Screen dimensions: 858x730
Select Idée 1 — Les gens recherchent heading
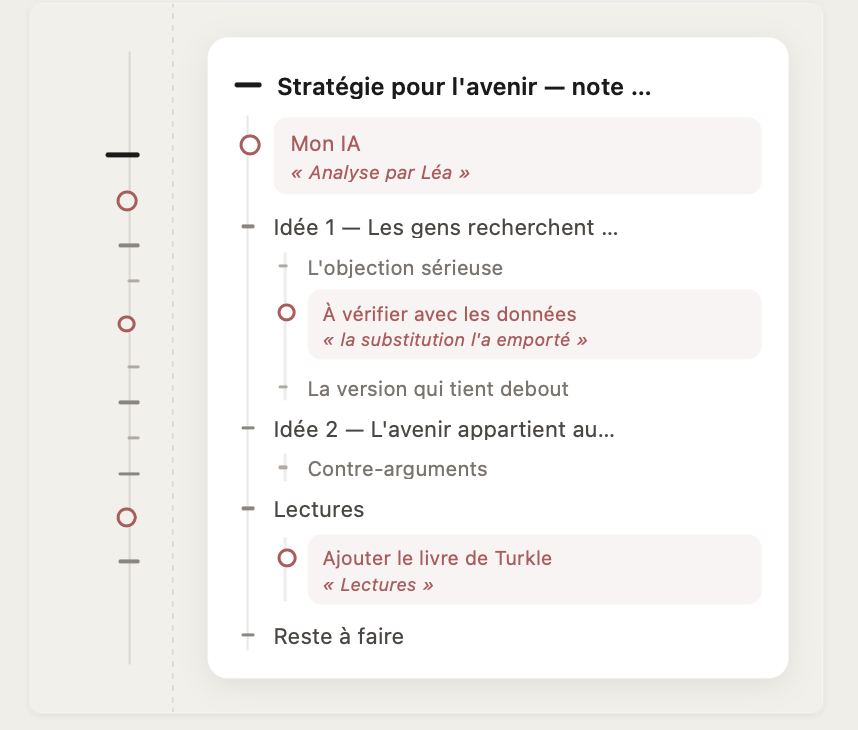445,228
